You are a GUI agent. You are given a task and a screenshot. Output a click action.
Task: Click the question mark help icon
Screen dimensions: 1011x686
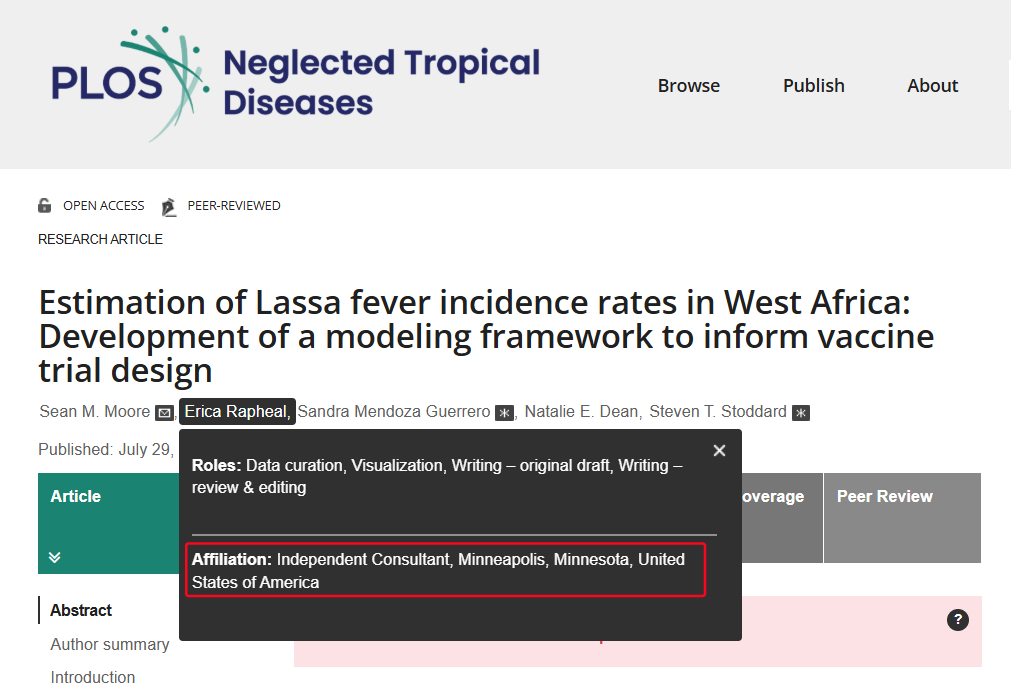pyautogui.click(x=957, y=620)
